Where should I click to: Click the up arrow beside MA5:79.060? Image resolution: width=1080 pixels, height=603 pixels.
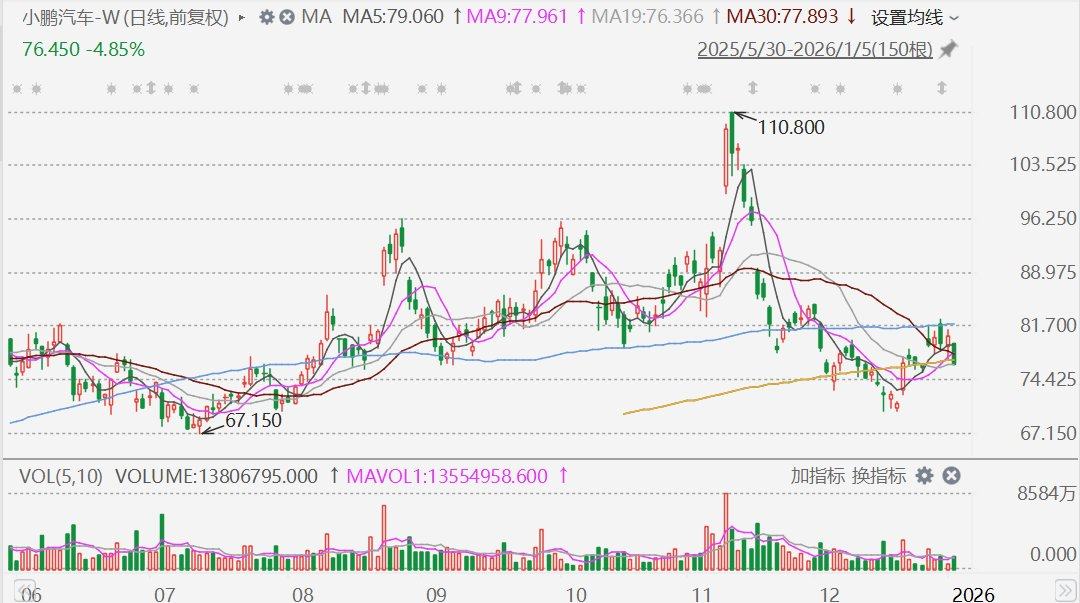click(x=455, y=17)
